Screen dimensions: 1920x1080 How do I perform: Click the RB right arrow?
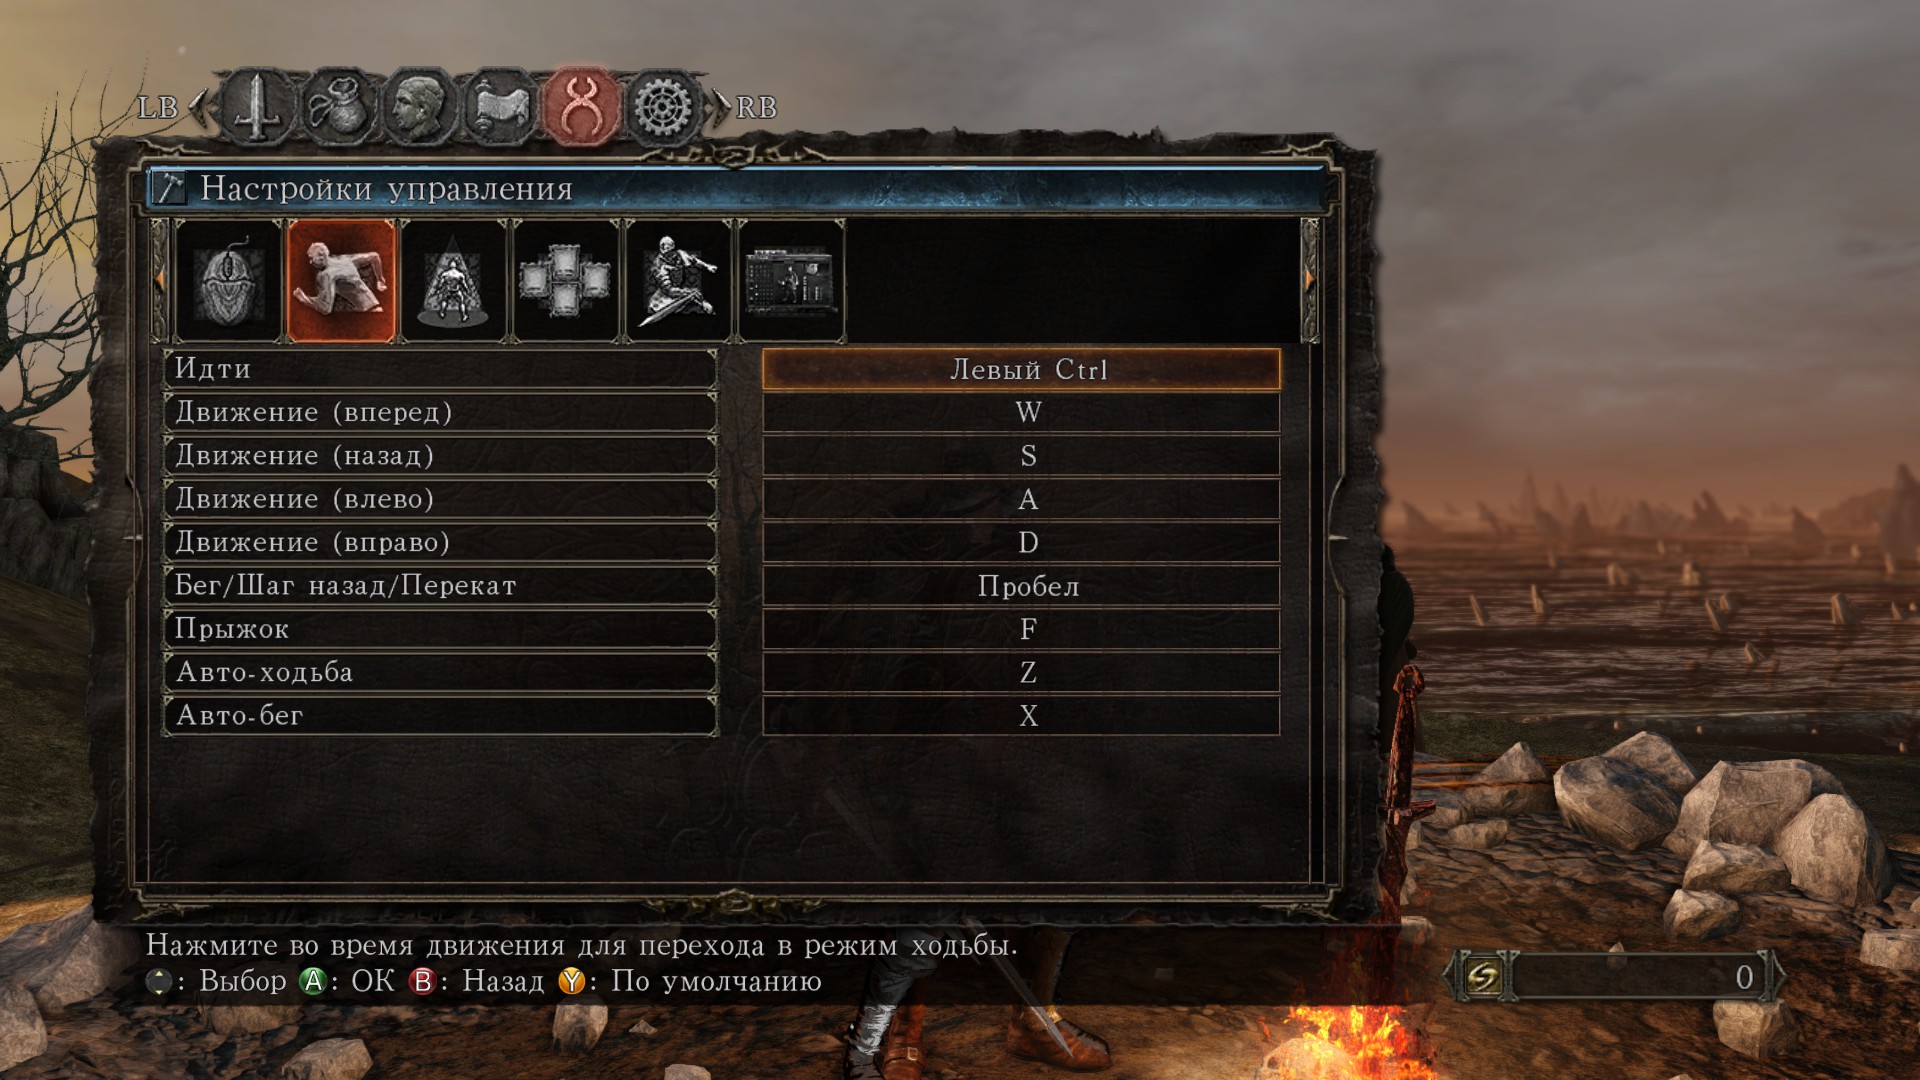point(721,107)
